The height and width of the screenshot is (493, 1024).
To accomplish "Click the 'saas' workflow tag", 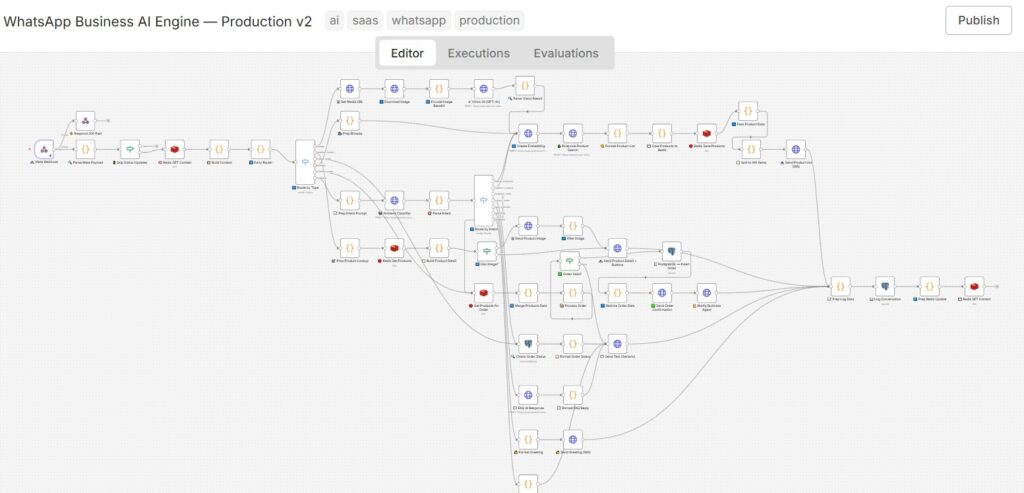I will [x=365, y=20].
